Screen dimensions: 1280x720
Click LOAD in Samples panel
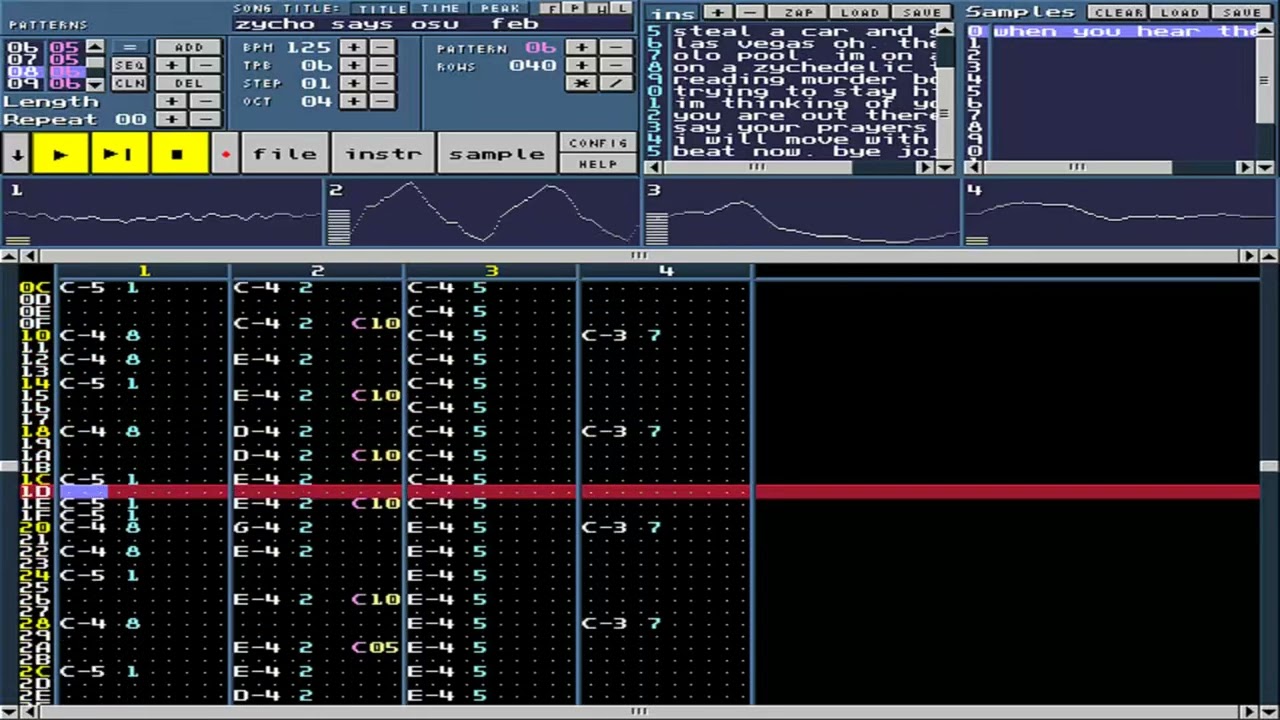click(x=1180, y=12)
